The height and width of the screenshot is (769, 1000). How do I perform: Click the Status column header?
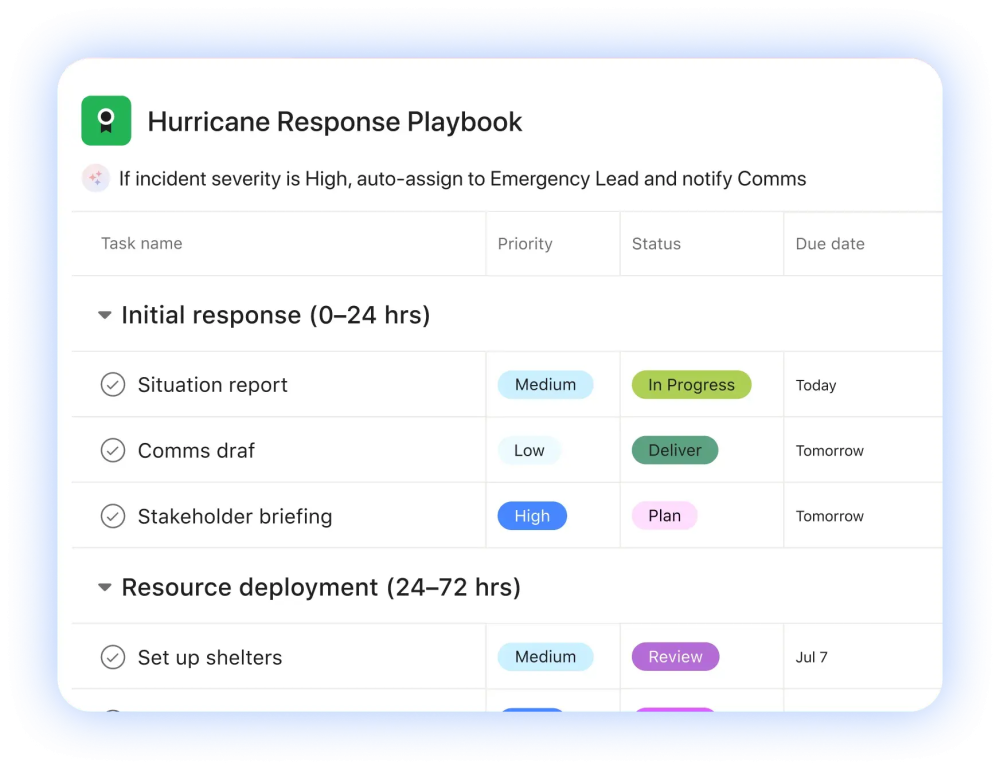pyautogui.click(x=656, y=244)
